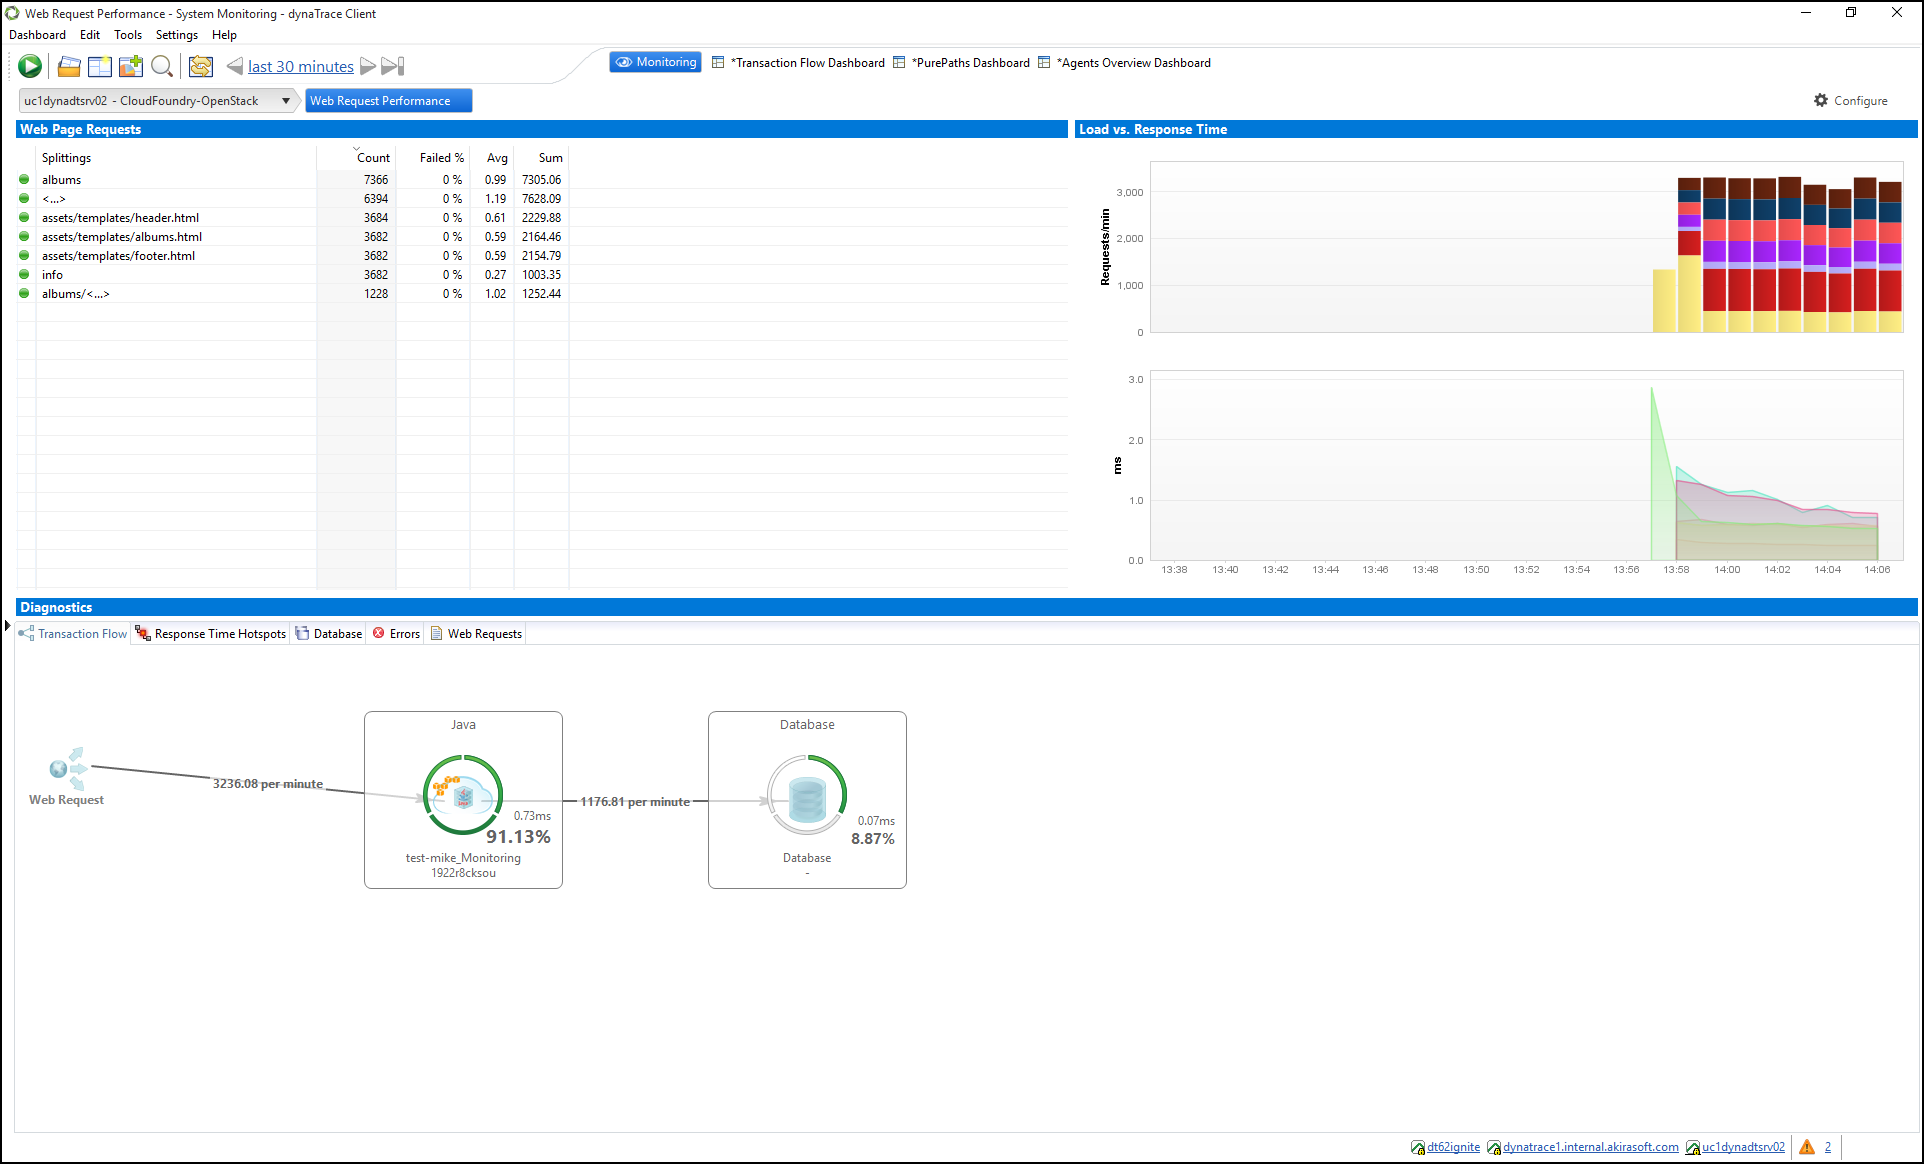The width and height of the screenshot is (1924, 1164).
Task: Select the Database diagnostics tab
Action: pyautogui.click(x=329, y=633)
